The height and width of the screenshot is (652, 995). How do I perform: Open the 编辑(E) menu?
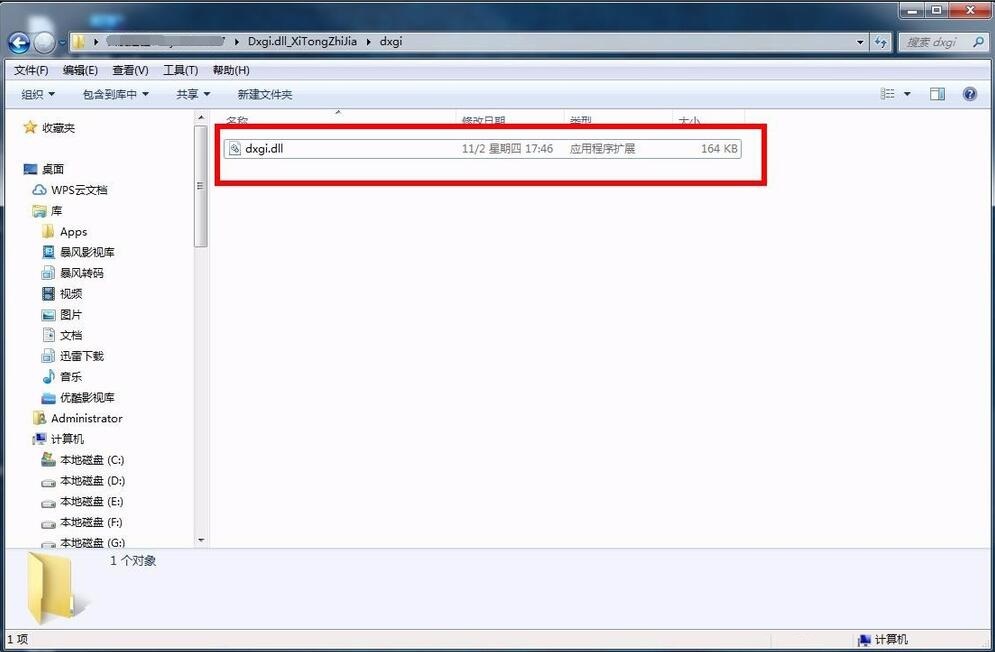[x=81, y=70]
